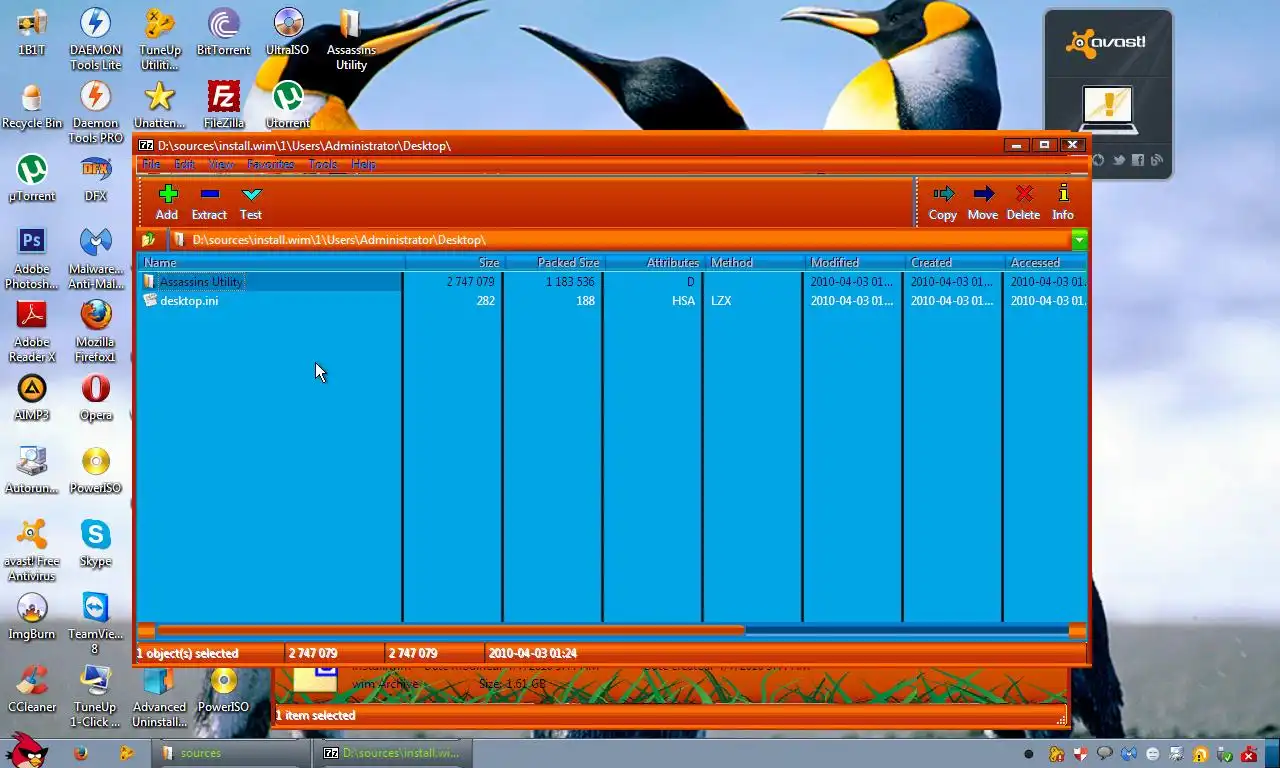Sort by the Packed Size column header

[x=554, y=262]
